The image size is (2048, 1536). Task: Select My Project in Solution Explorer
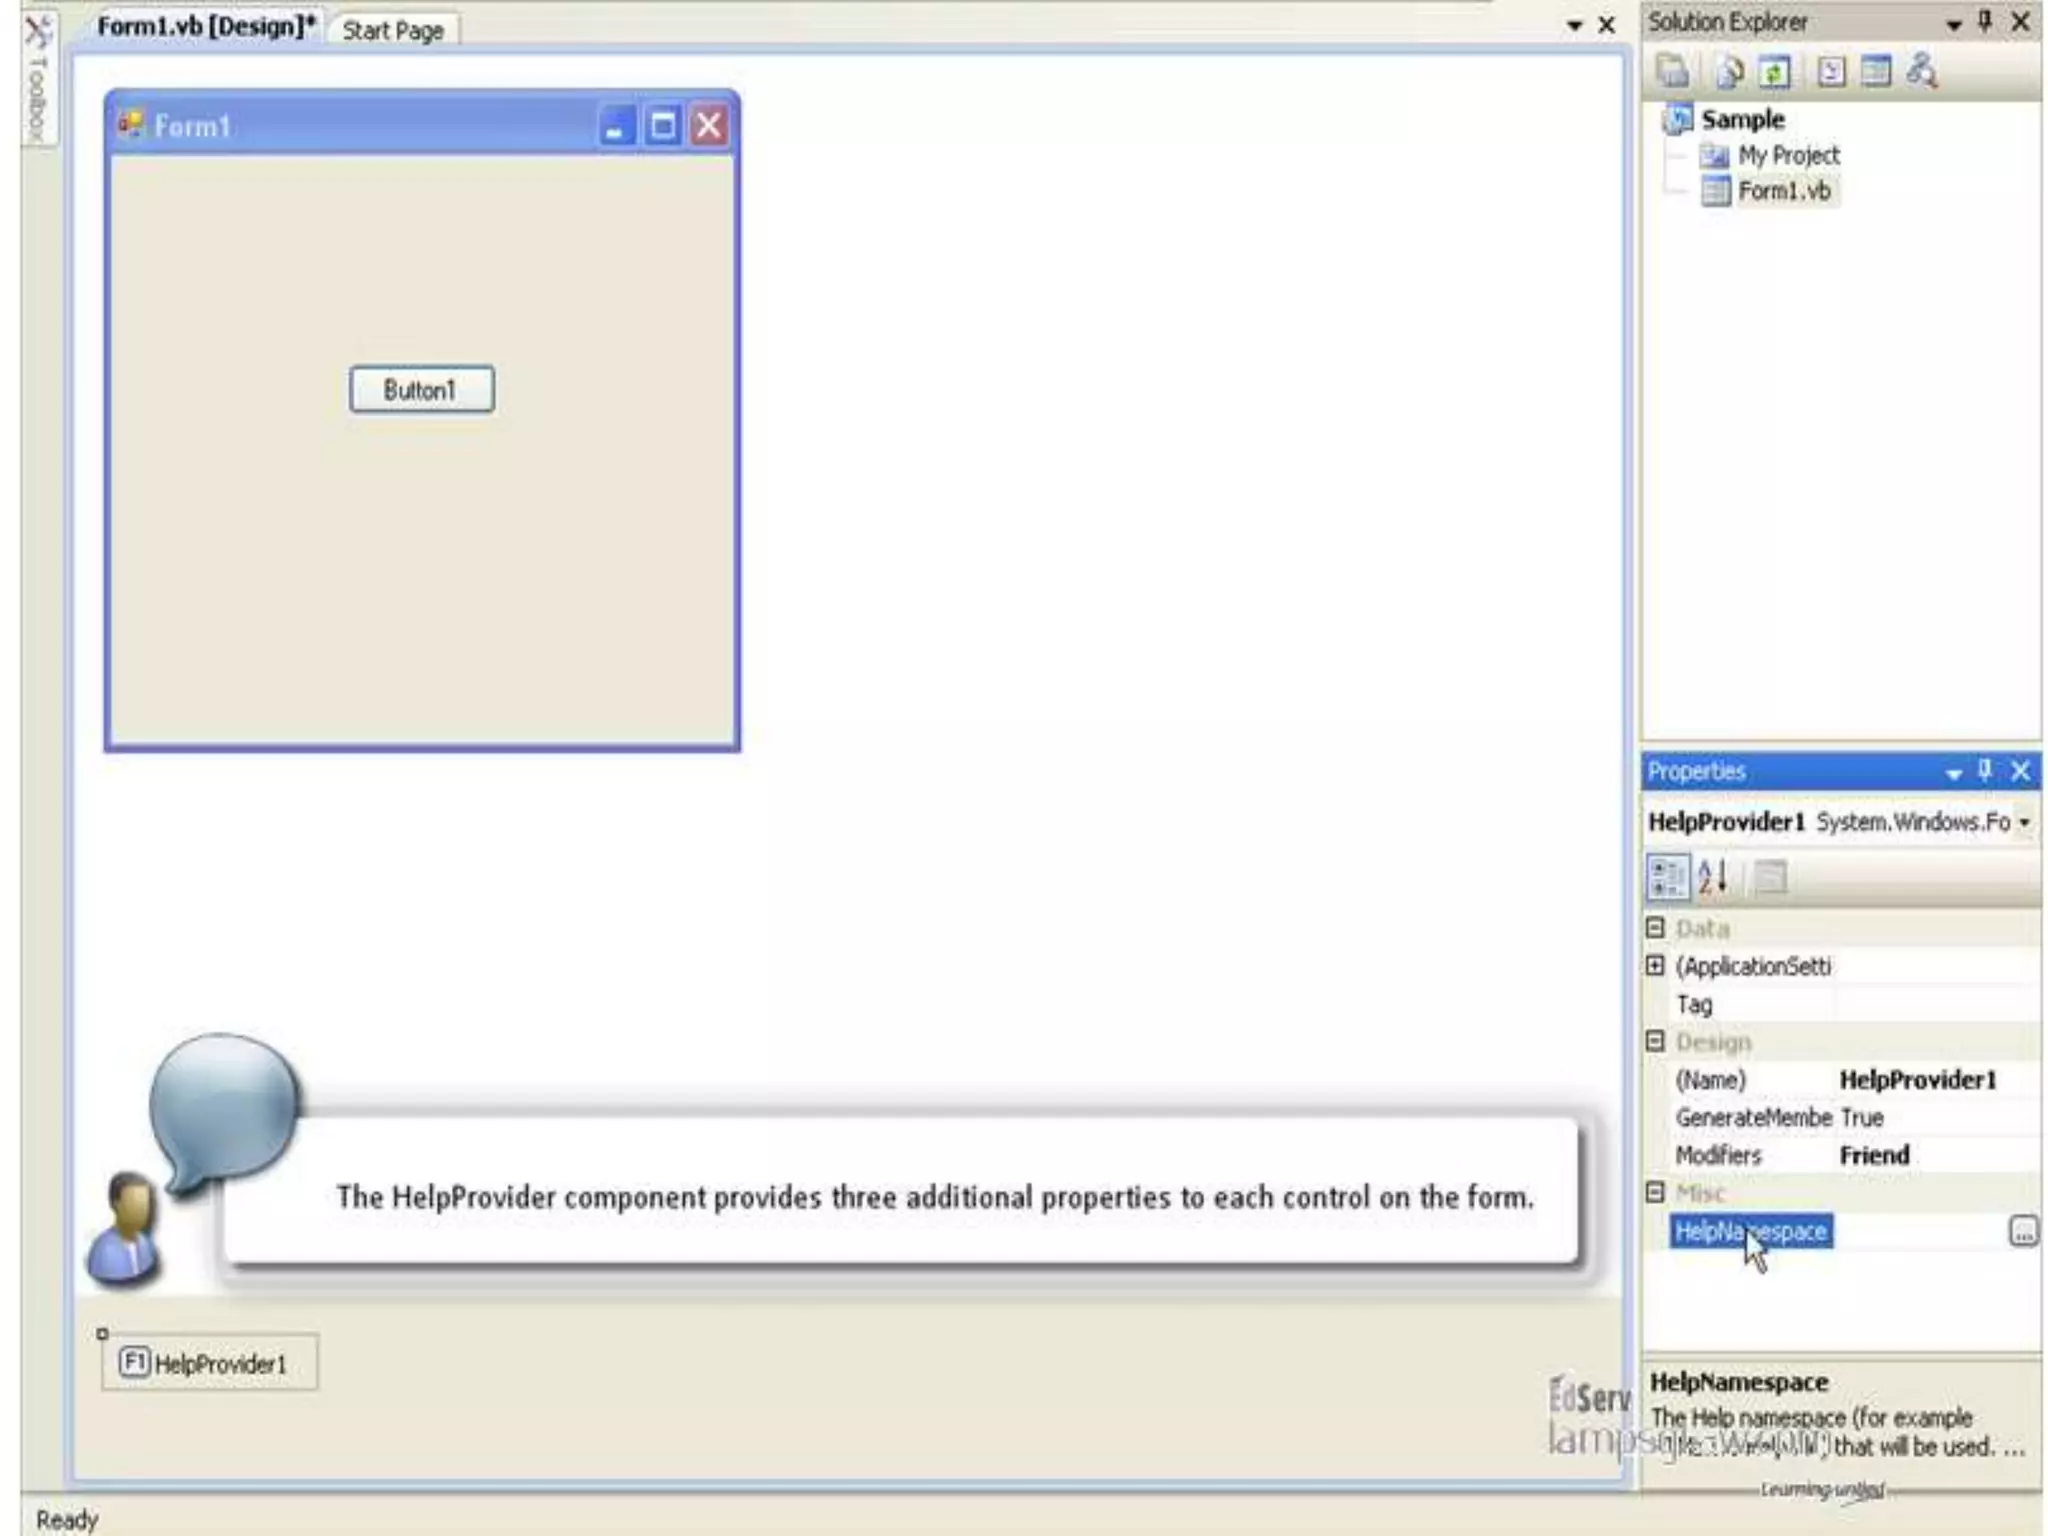pos(1788,155)
